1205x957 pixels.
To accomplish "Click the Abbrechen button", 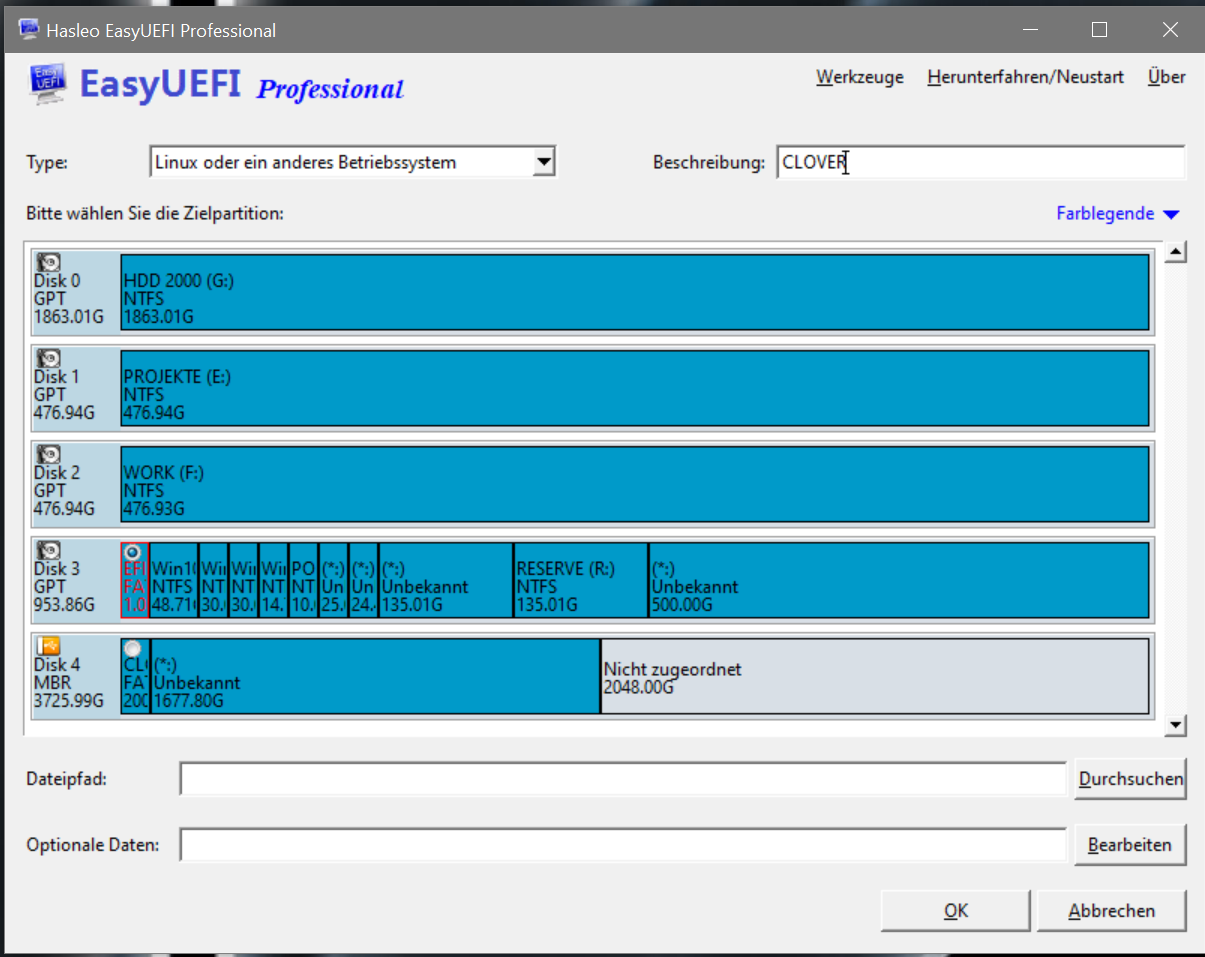I will [x=1112, y=911].
